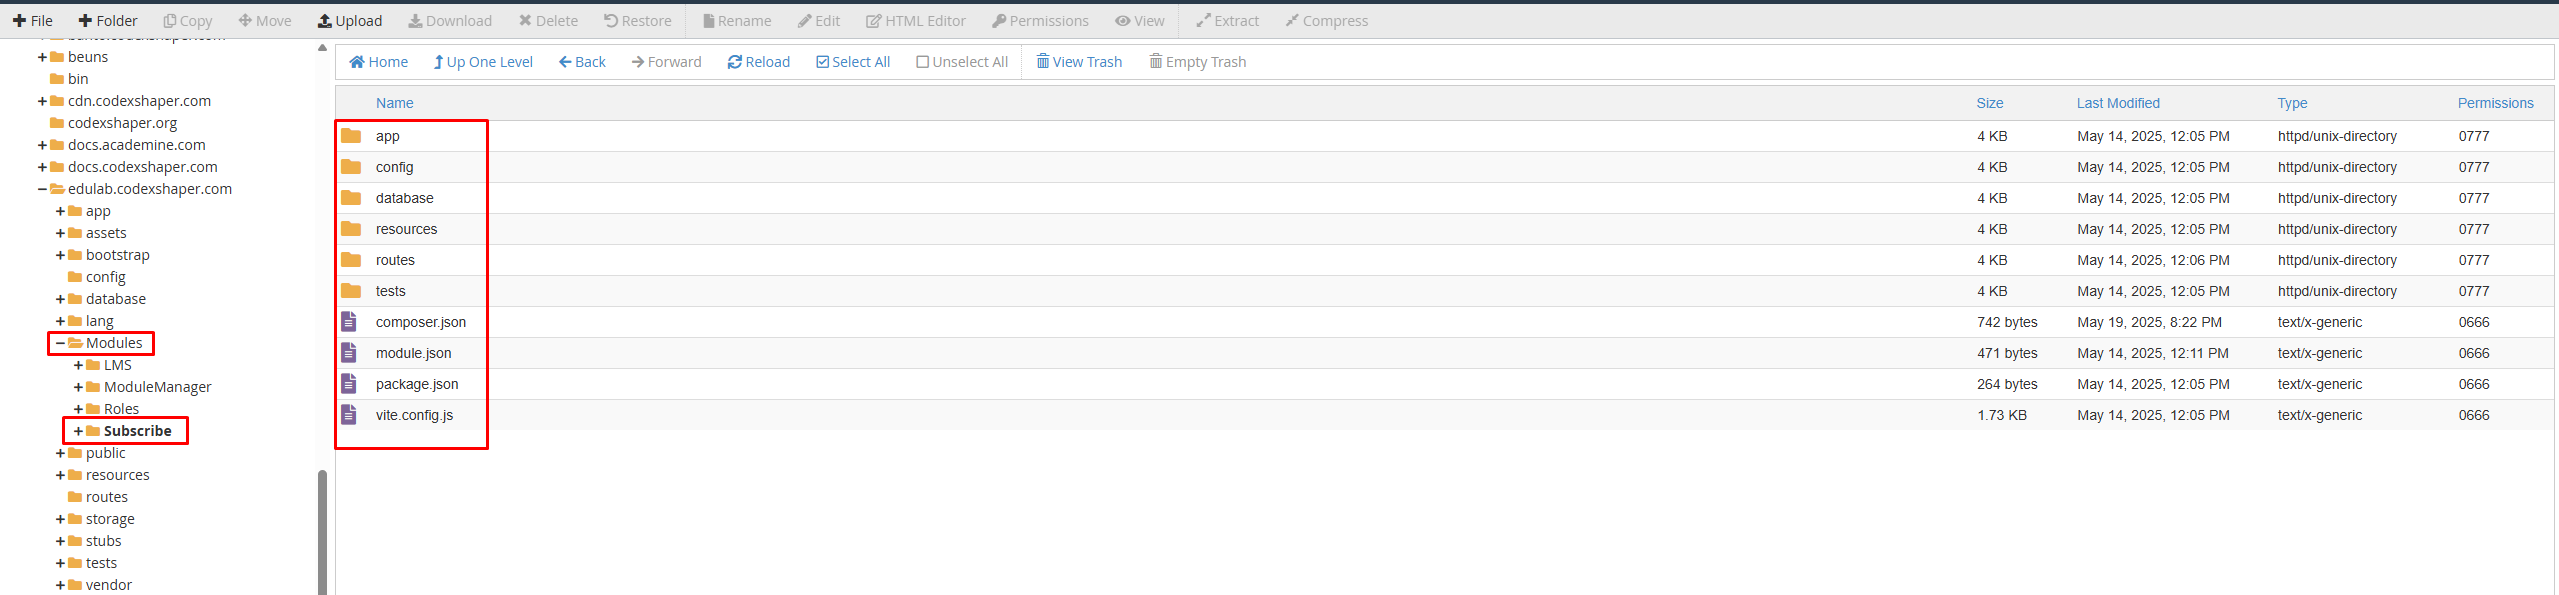Expand docs.academine.com tree node
Image resolution: width=2559 pixels, height=595 pixels.
(x=42, y=145)
